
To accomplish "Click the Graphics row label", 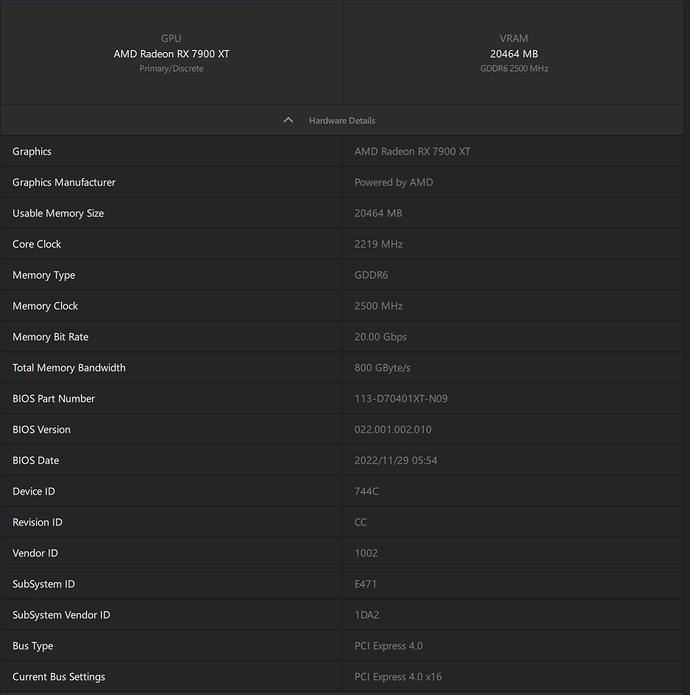I will [x=32, y=151].
